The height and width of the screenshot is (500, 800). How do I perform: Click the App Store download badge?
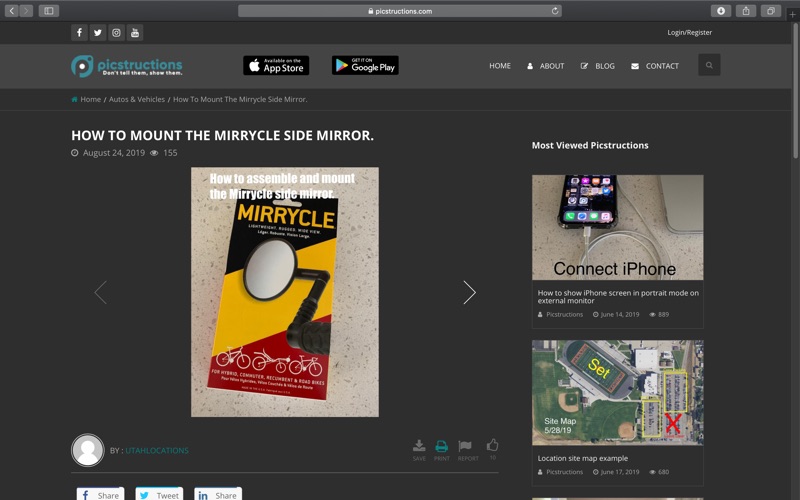coord(276,65)
